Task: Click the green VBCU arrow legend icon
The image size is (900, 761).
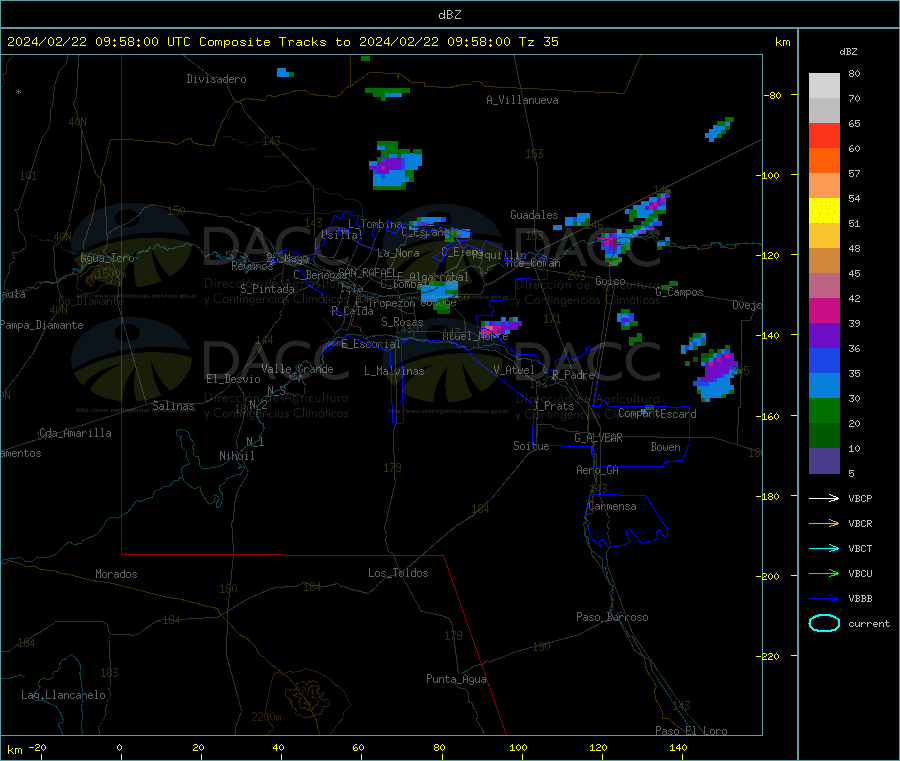Action: (x=824, y=573)
